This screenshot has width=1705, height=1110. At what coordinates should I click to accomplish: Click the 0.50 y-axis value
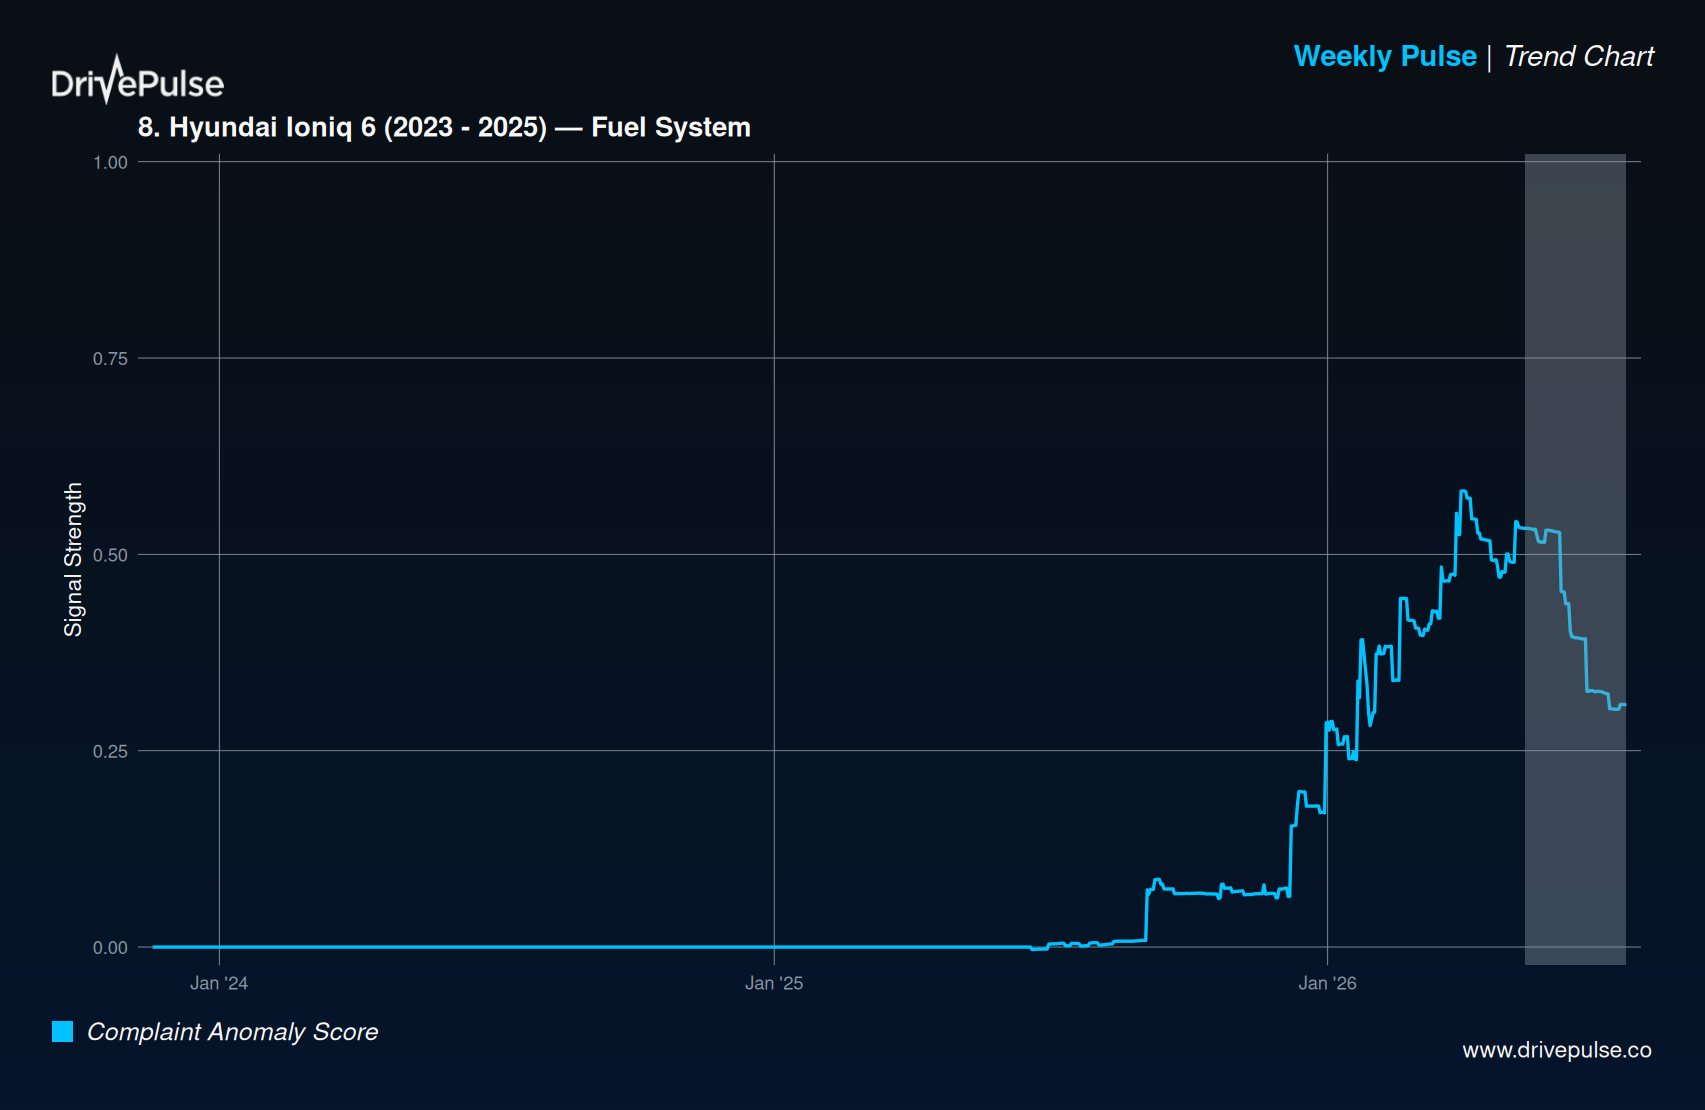coord(110,555)
